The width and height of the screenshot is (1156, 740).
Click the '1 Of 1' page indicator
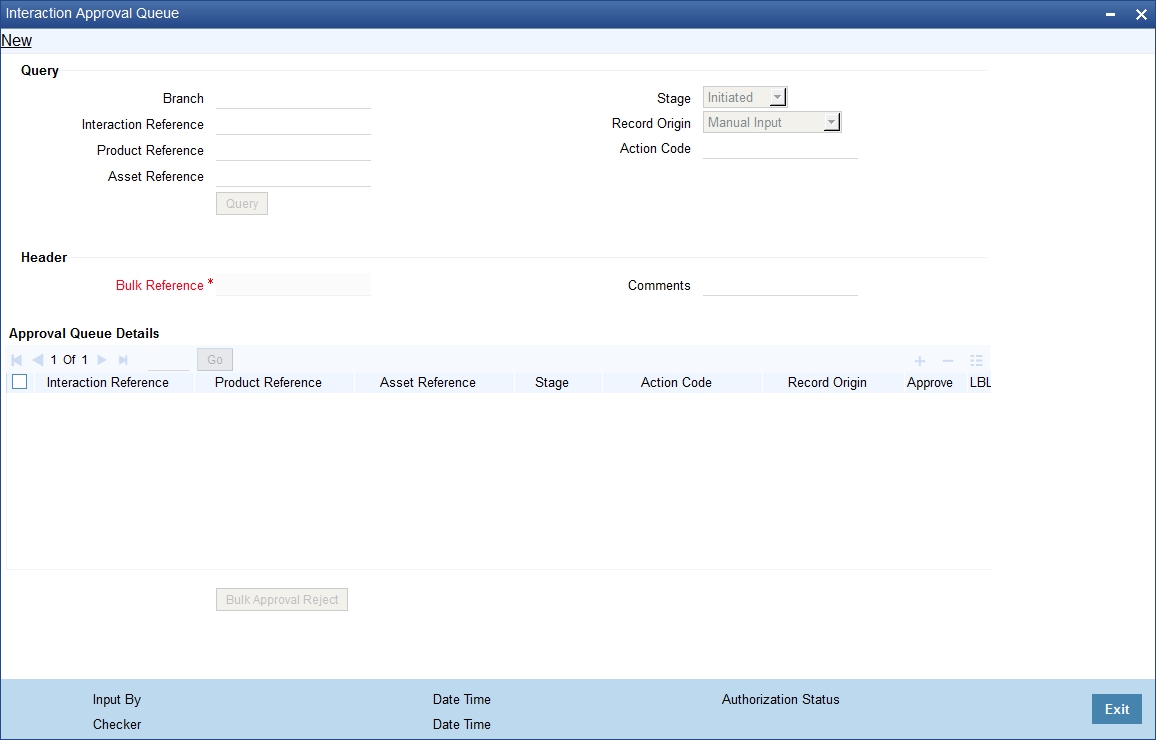point(69,360)
